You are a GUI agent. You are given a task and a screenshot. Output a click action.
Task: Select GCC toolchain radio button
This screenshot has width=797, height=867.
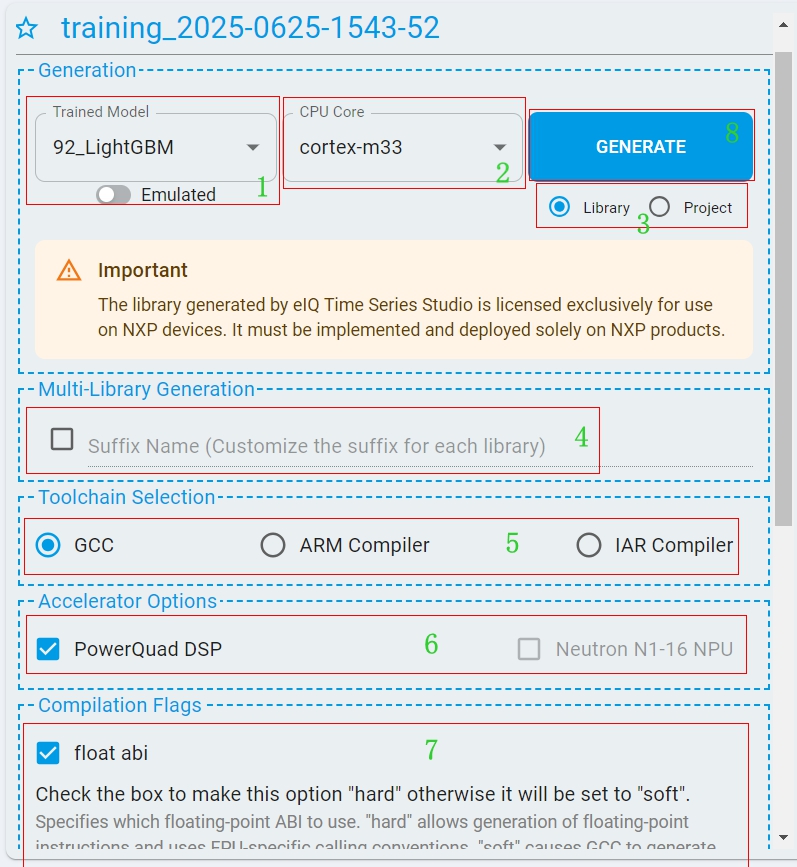[48, 545]
